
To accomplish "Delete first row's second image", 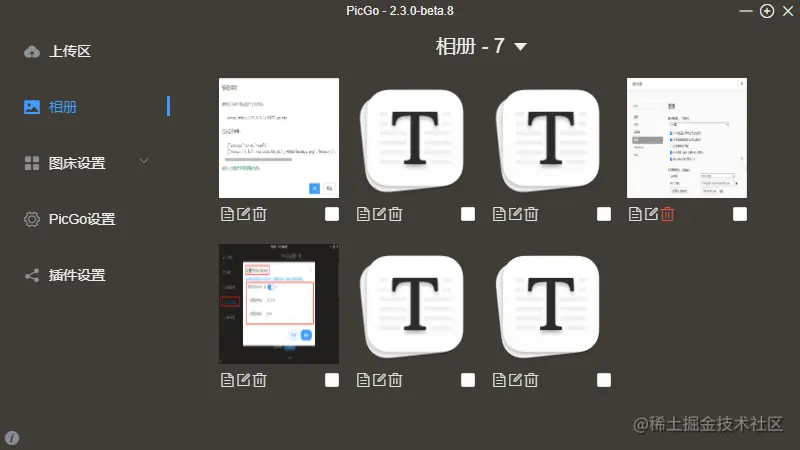I will pos(395,214).
